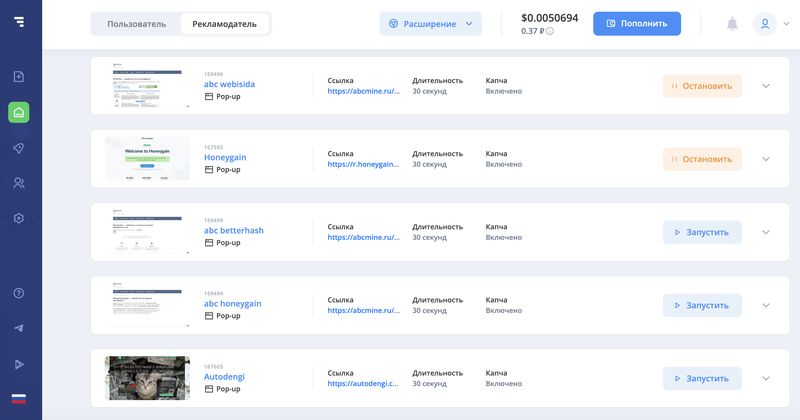Open the settings gear in sidebar

(19, 218)
